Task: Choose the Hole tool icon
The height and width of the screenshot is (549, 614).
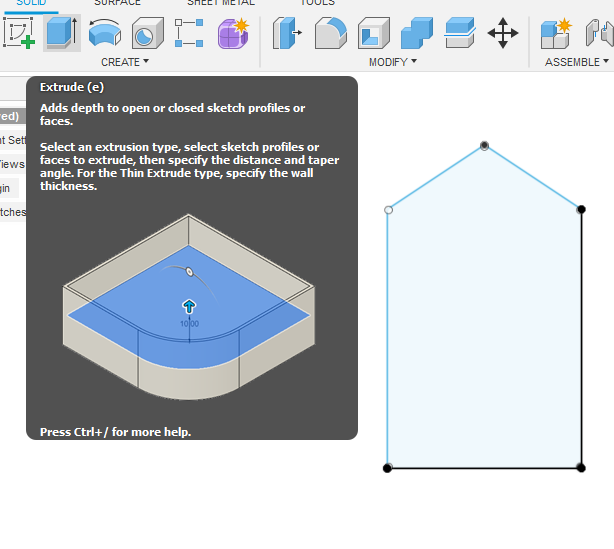Action: coord(148,33)
